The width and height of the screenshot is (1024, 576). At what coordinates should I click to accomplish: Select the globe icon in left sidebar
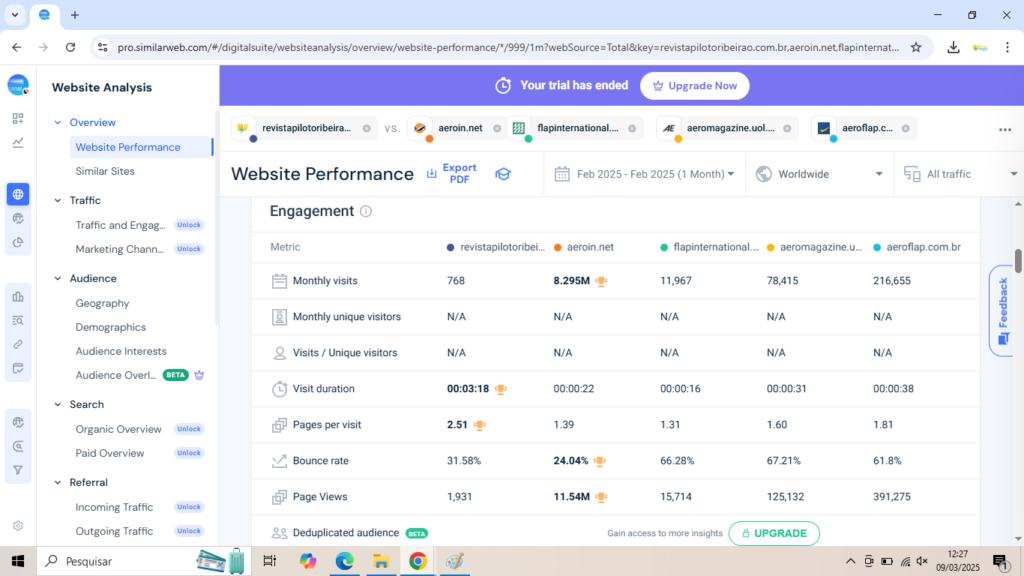tap(18, 194)
